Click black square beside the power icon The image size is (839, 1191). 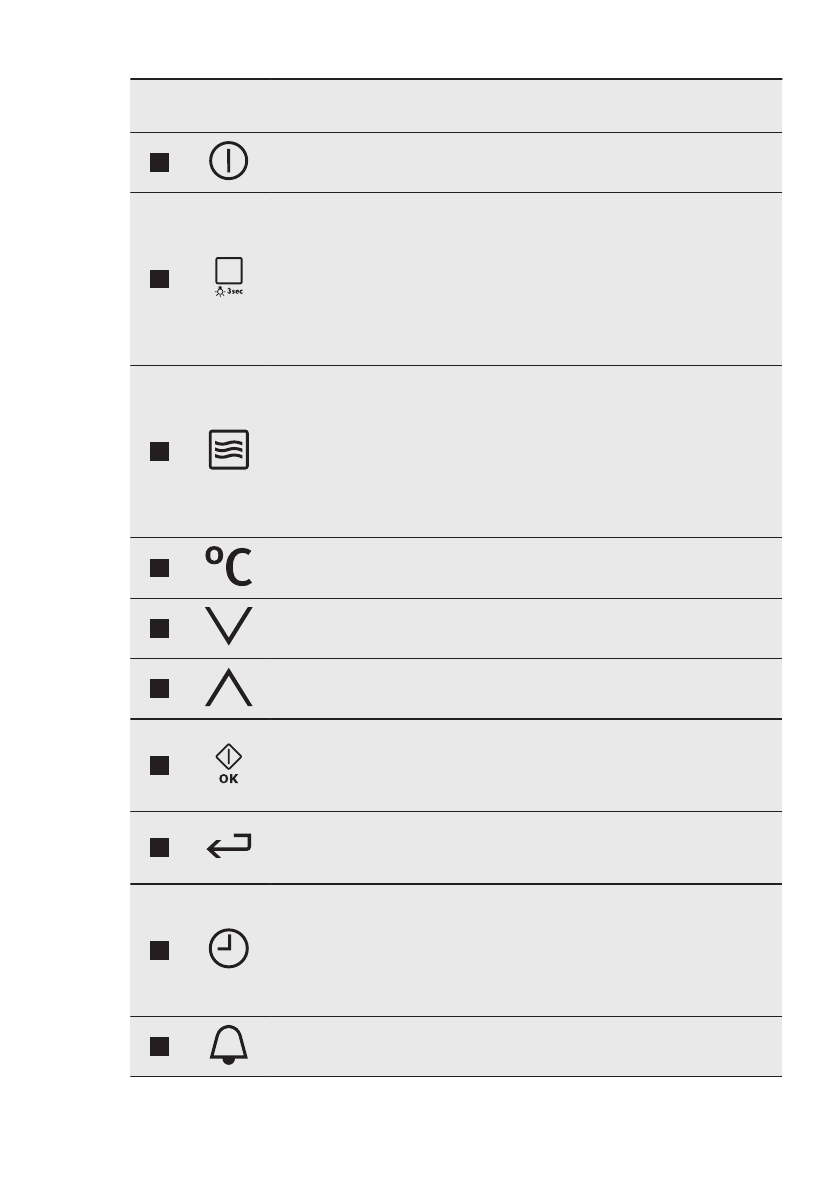point(158,162)
